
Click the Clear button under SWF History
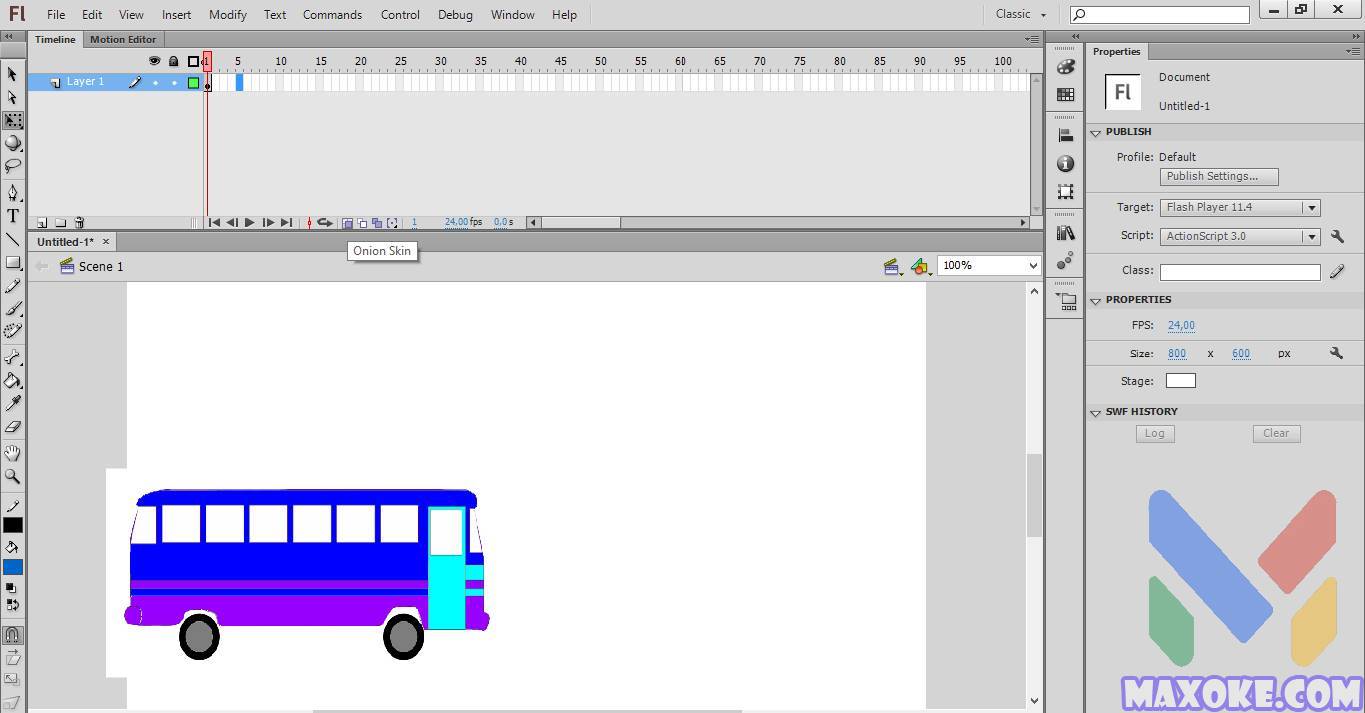(x=1276, y=433)
